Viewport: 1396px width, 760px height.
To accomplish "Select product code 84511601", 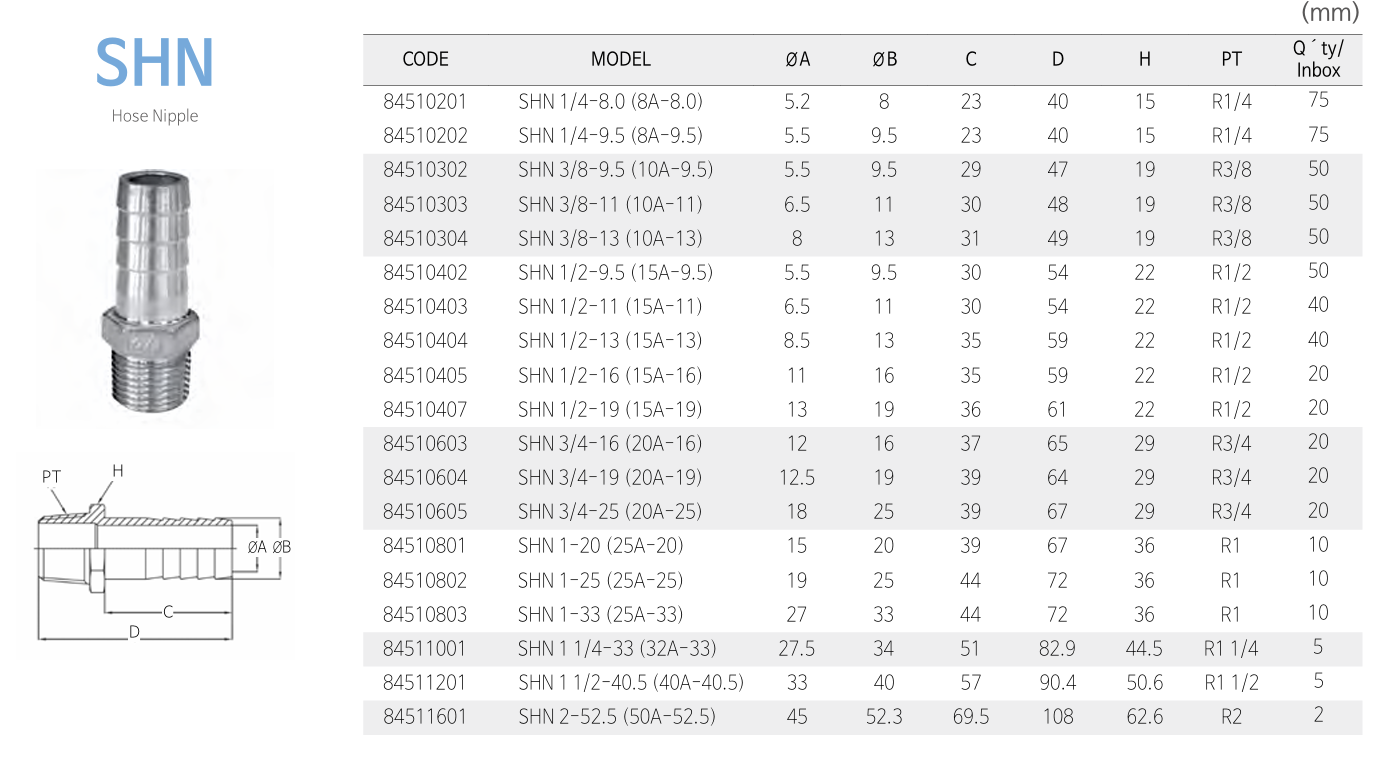I will tap(425, 716).
